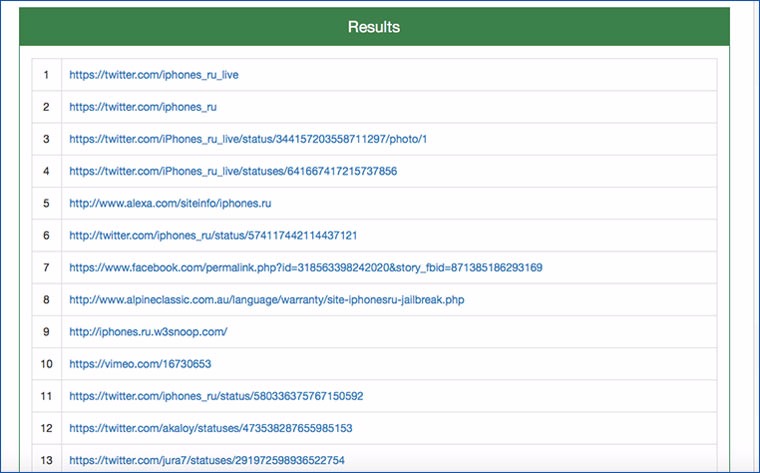Open the https://twitter.com/iphones_ru link
This screenshot has width=760, height=473.
(143, 107)
